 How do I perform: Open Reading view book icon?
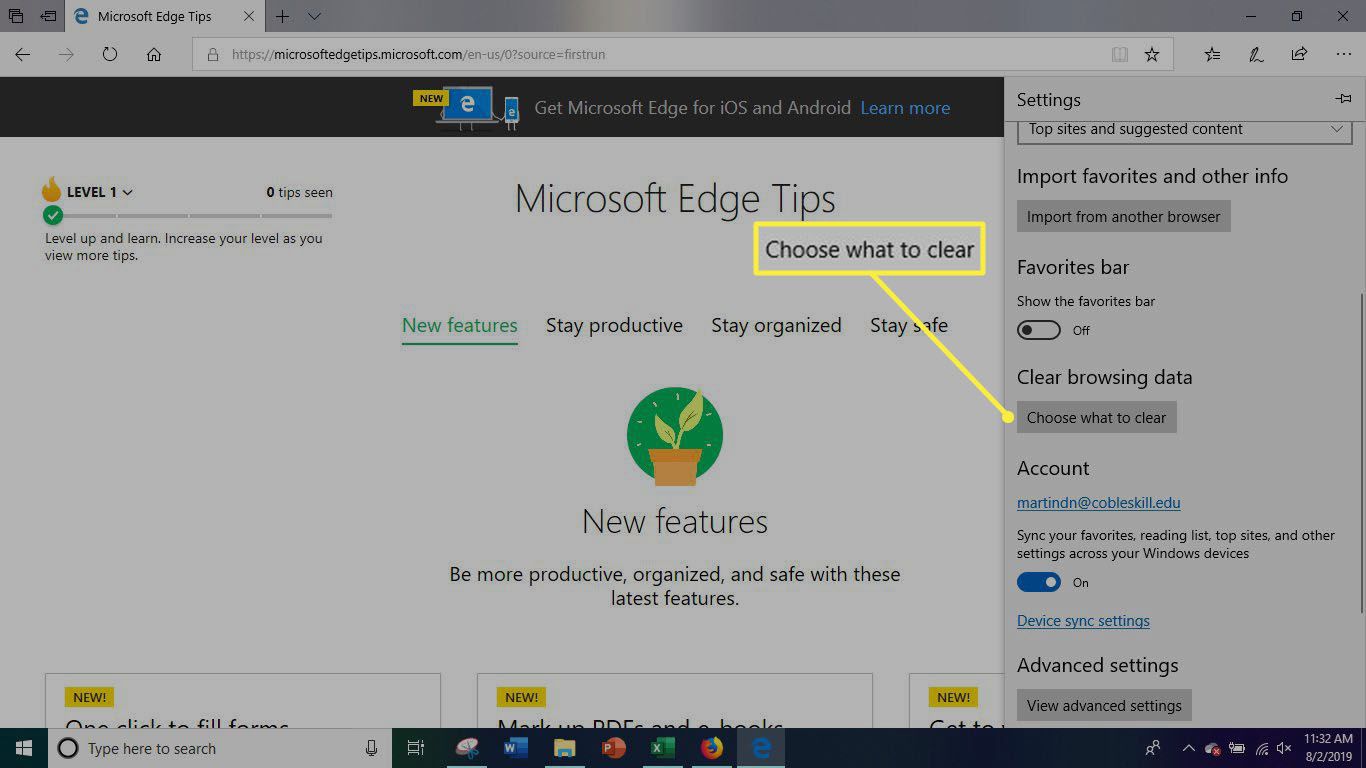1120,55
